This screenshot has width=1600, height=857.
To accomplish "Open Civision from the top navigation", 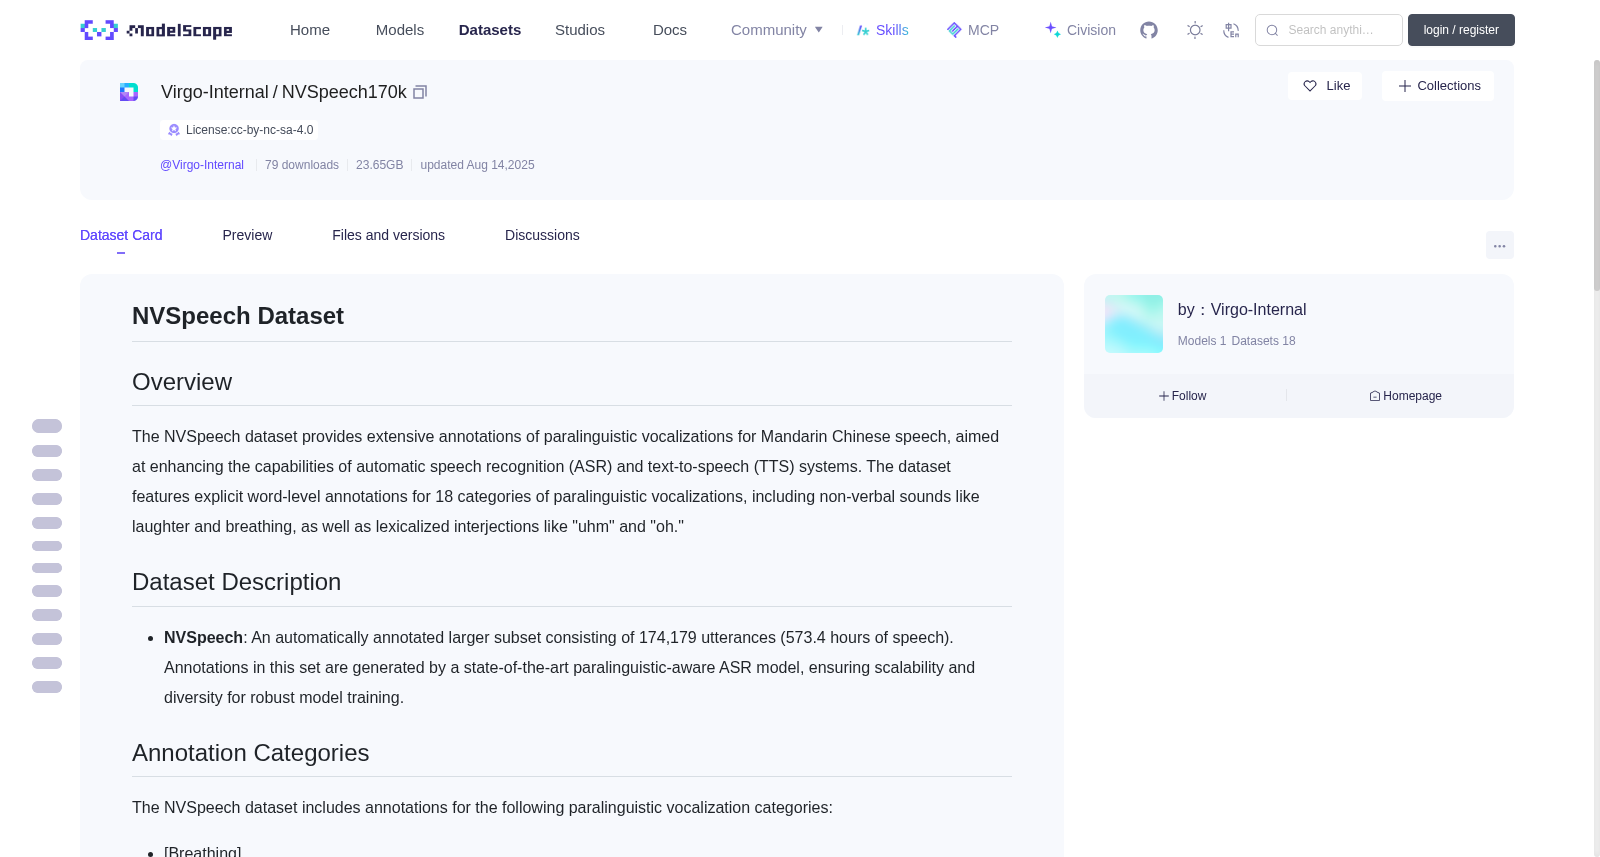I will click(x=1080, y=30).
